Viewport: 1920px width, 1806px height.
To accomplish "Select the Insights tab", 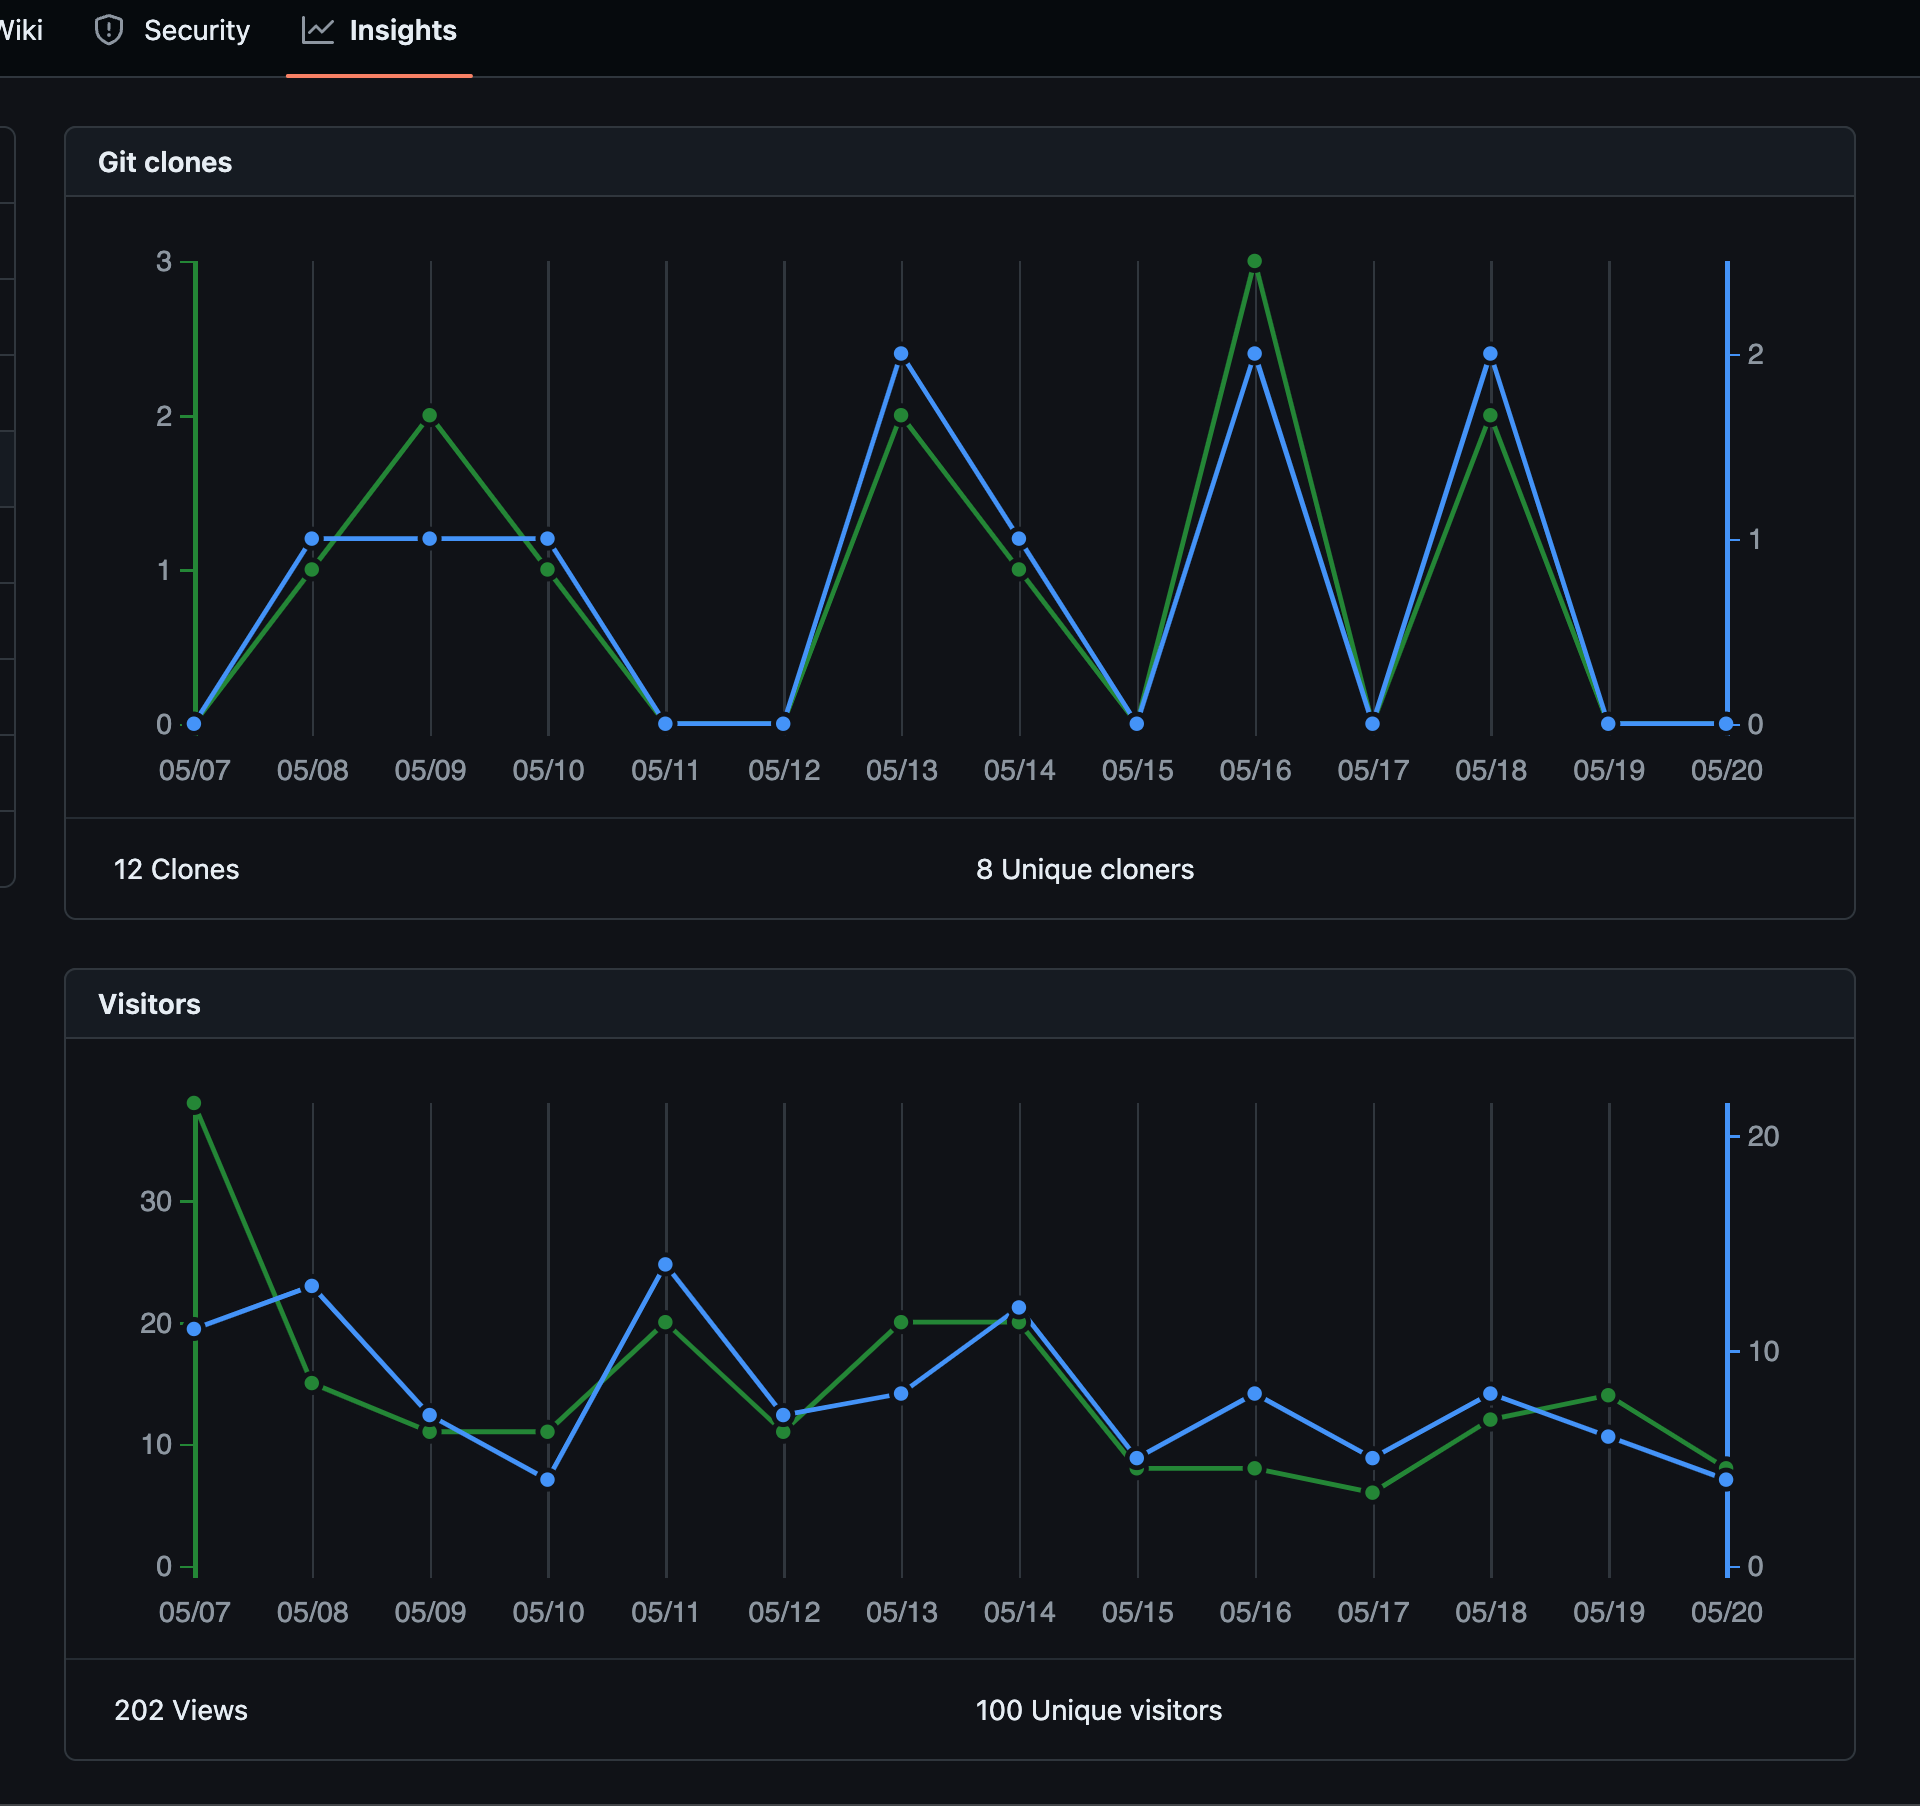I will pos(402,30).
